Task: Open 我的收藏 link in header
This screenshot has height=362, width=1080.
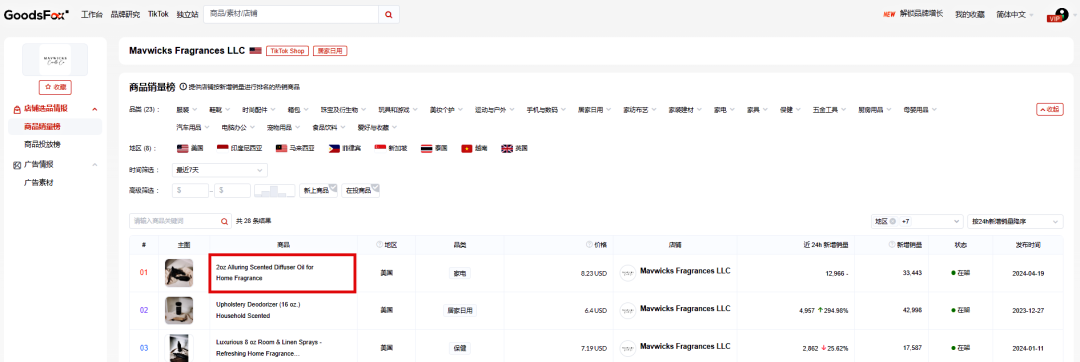Action: click(969, 14)
